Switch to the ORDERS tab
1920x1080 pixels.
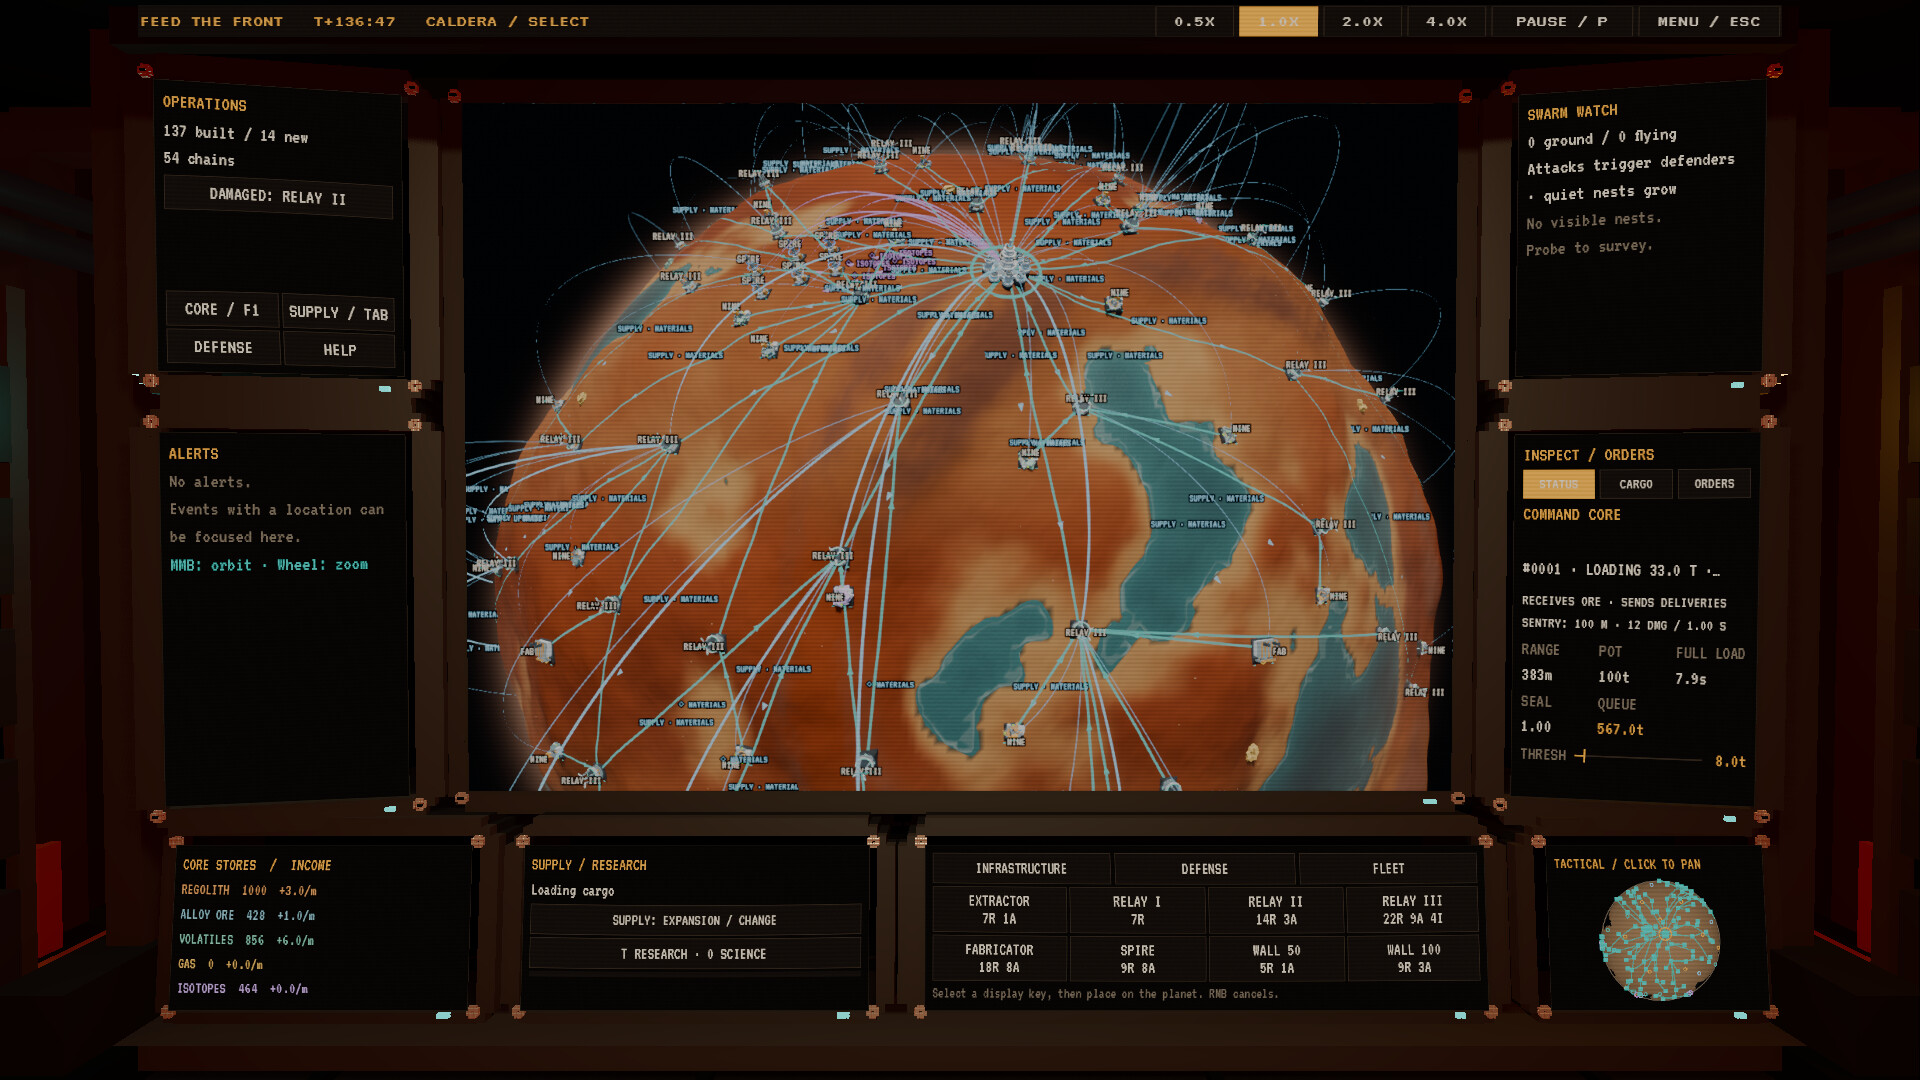(x=1714, y=484)
